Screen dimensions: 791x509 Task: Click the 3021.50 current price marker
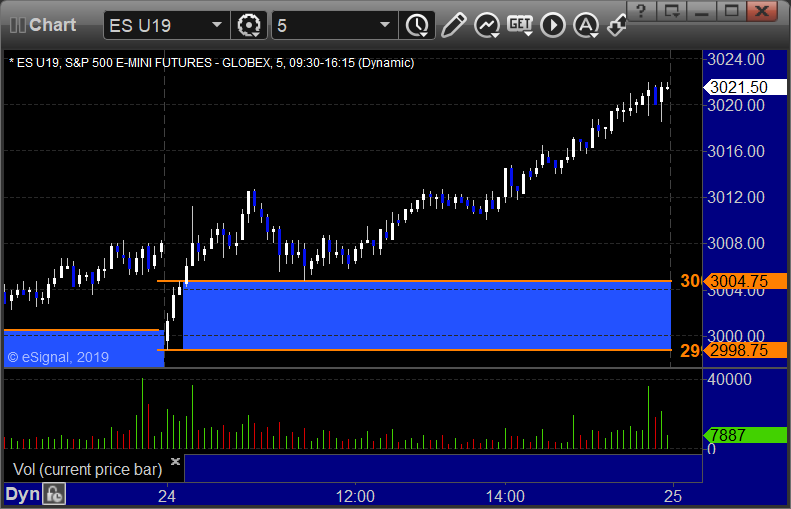click(x=745, y=87)
